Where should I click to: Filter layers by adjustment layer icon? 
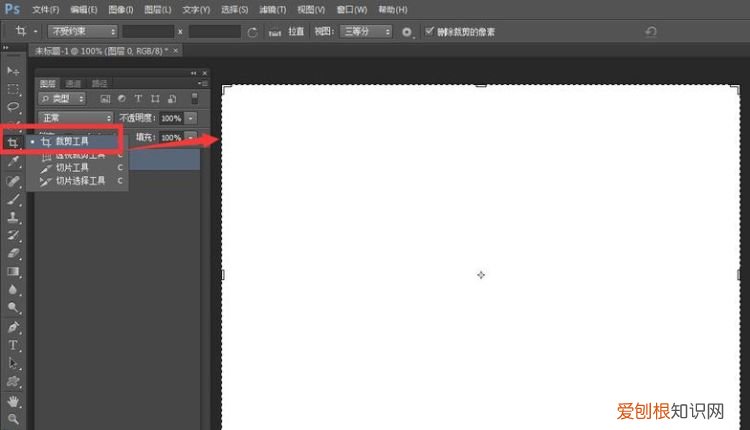click(121, 99)
